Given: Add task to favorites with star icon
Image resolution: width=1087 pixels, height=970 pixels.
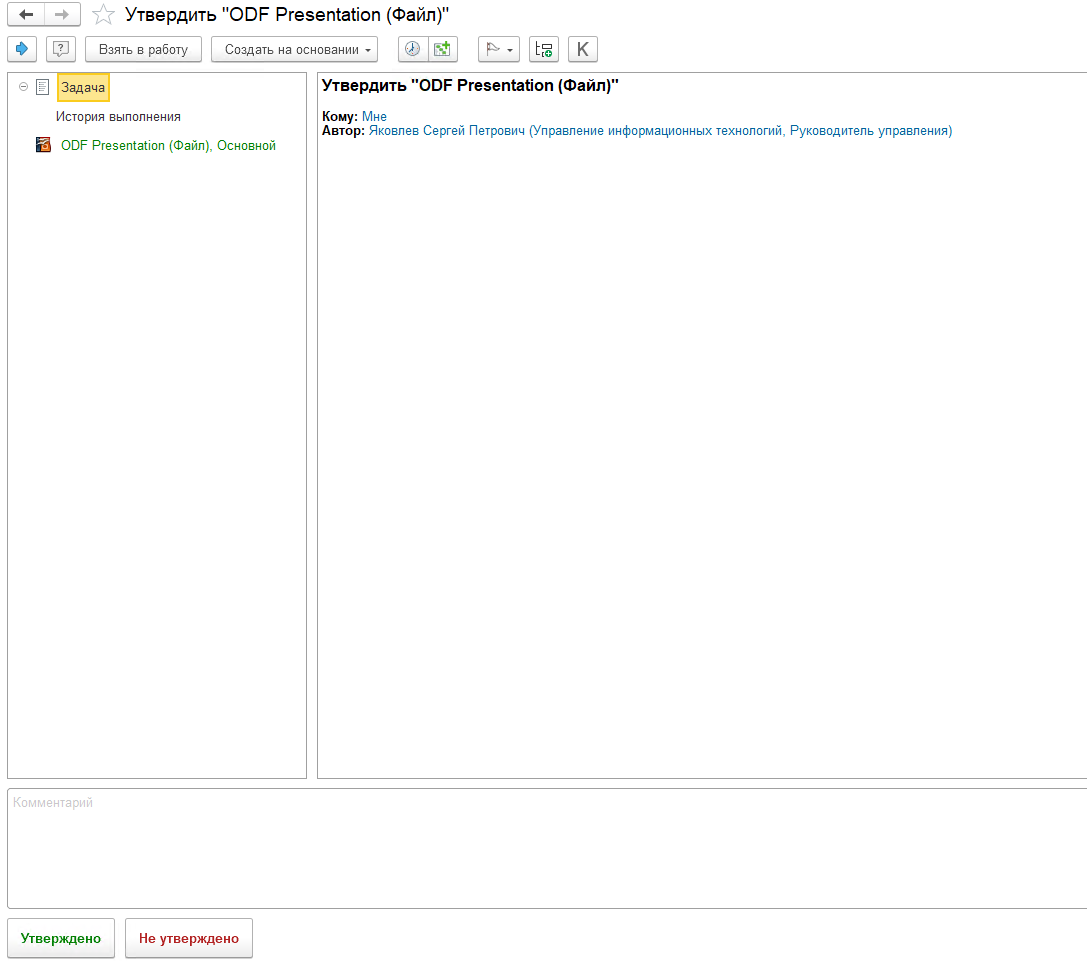Looking at the screenshot, I should tap(102, 14).
